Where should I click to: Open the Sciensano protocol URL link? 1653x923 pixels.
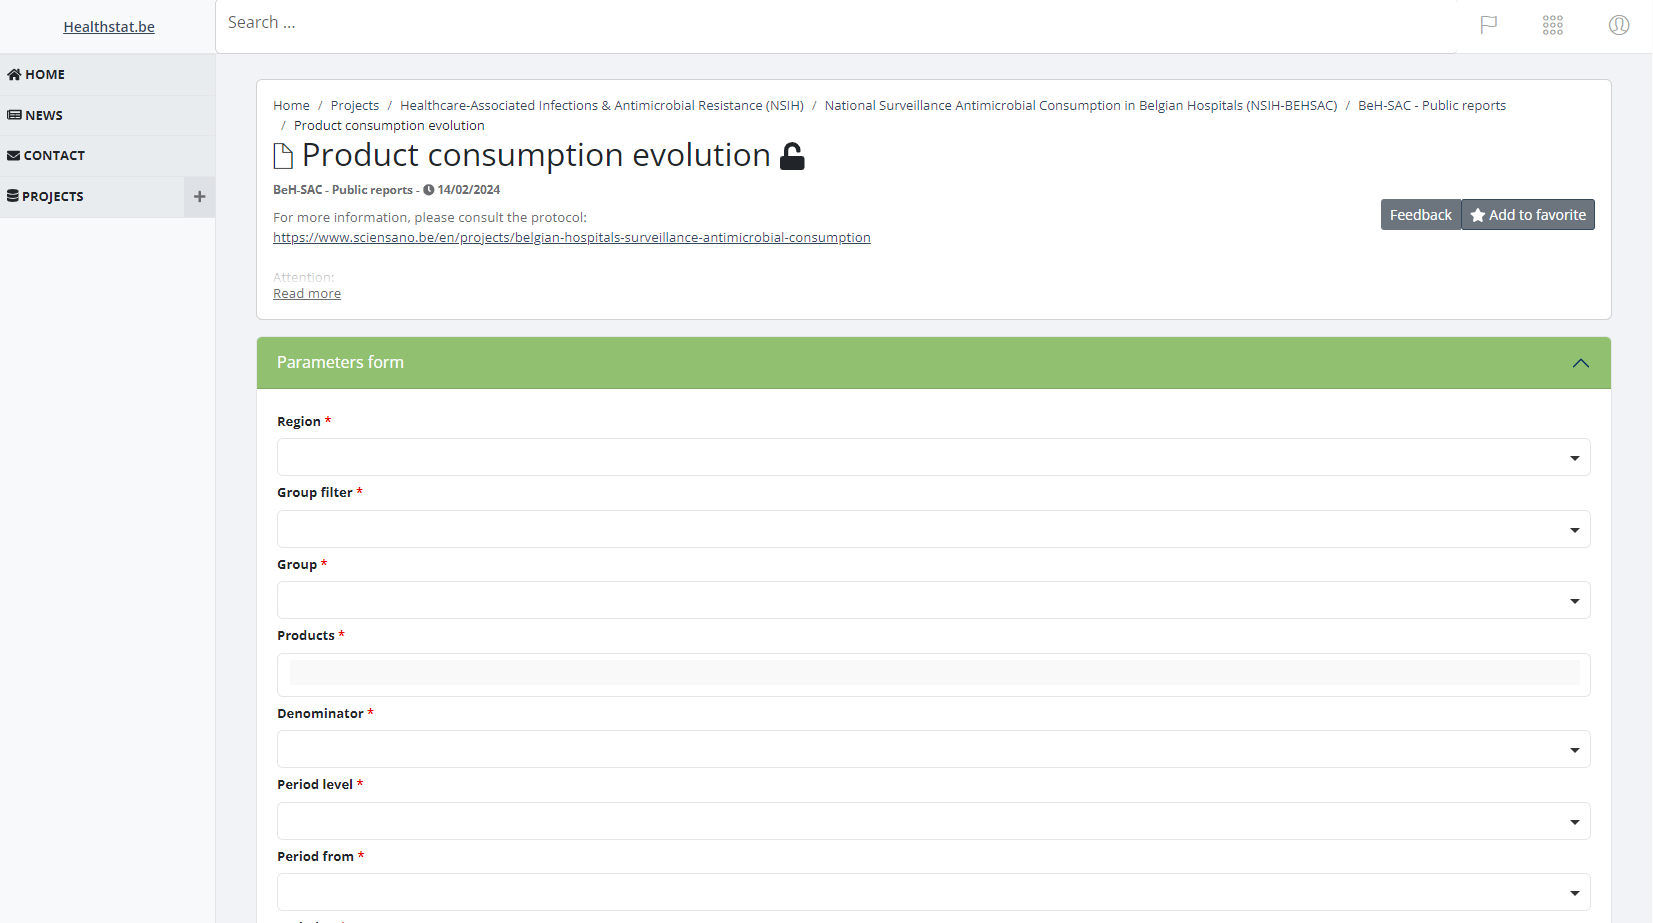[571, 238]
